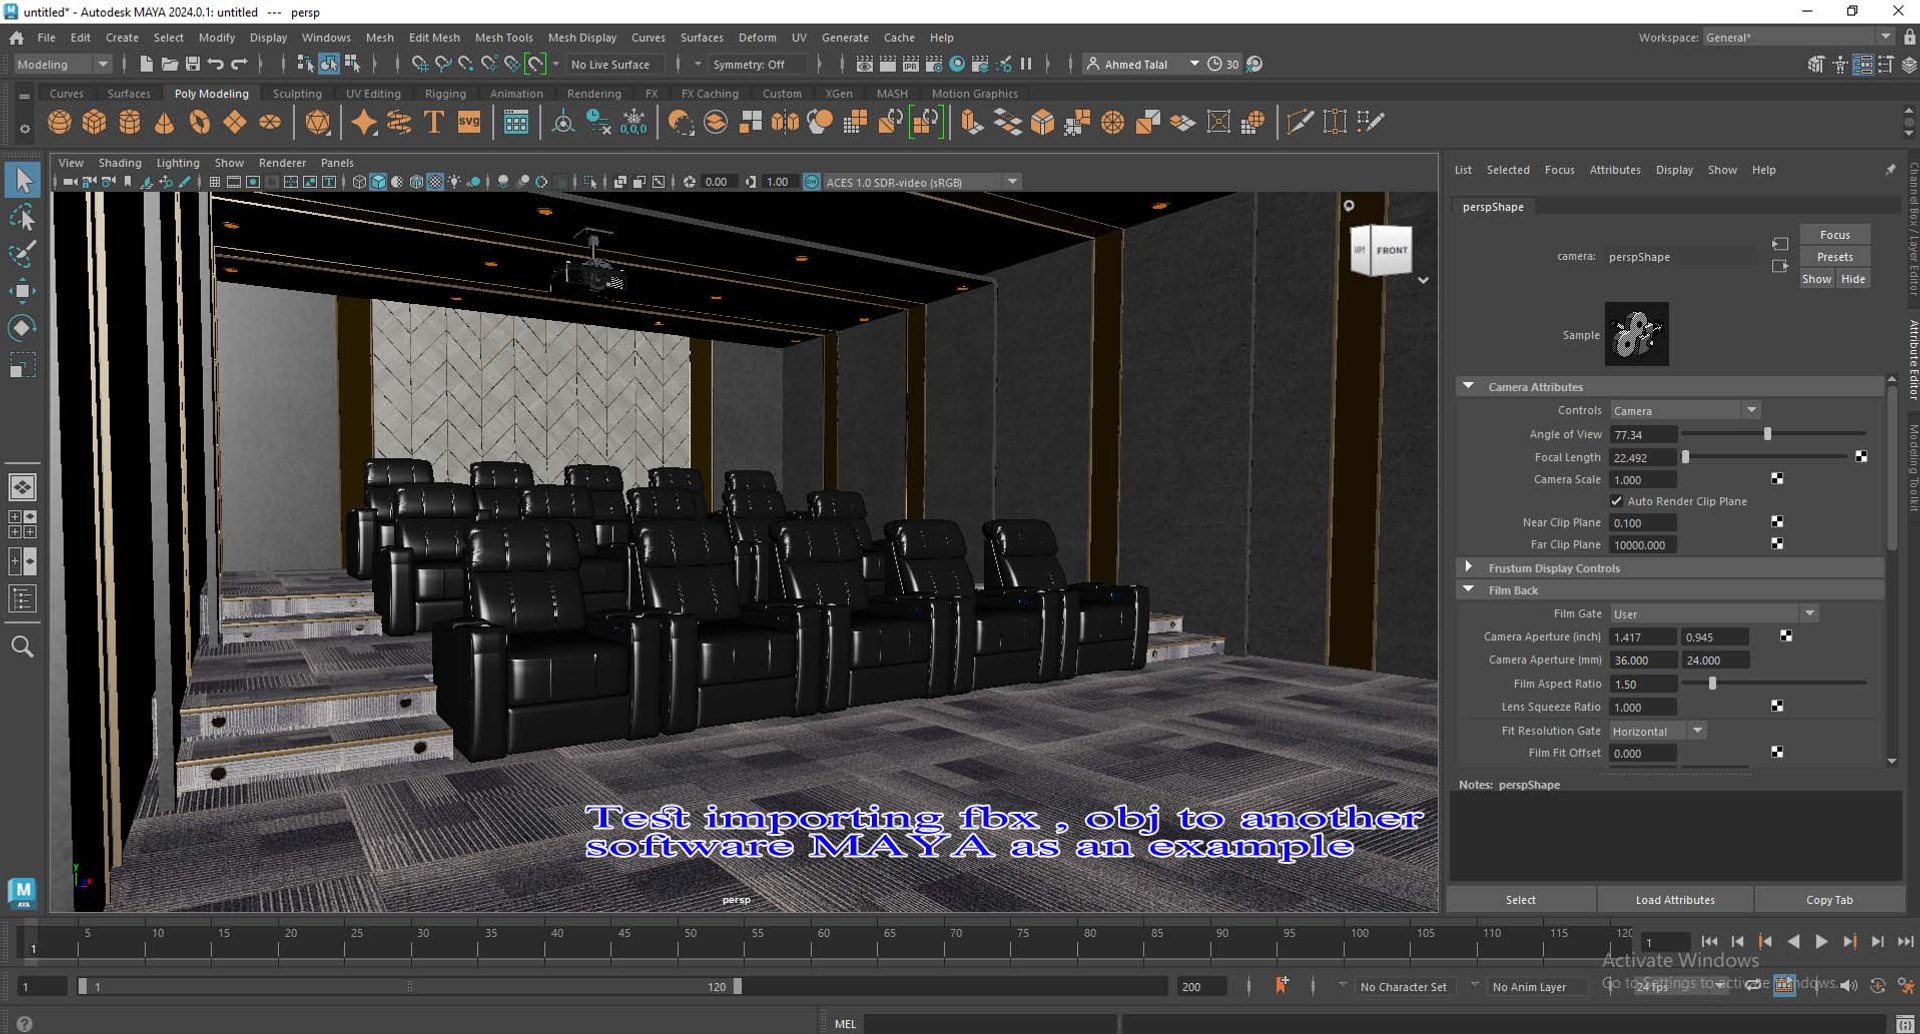The image size is (1920, 1034).
Task: Click the Play backwards button
Action: 1793,941
